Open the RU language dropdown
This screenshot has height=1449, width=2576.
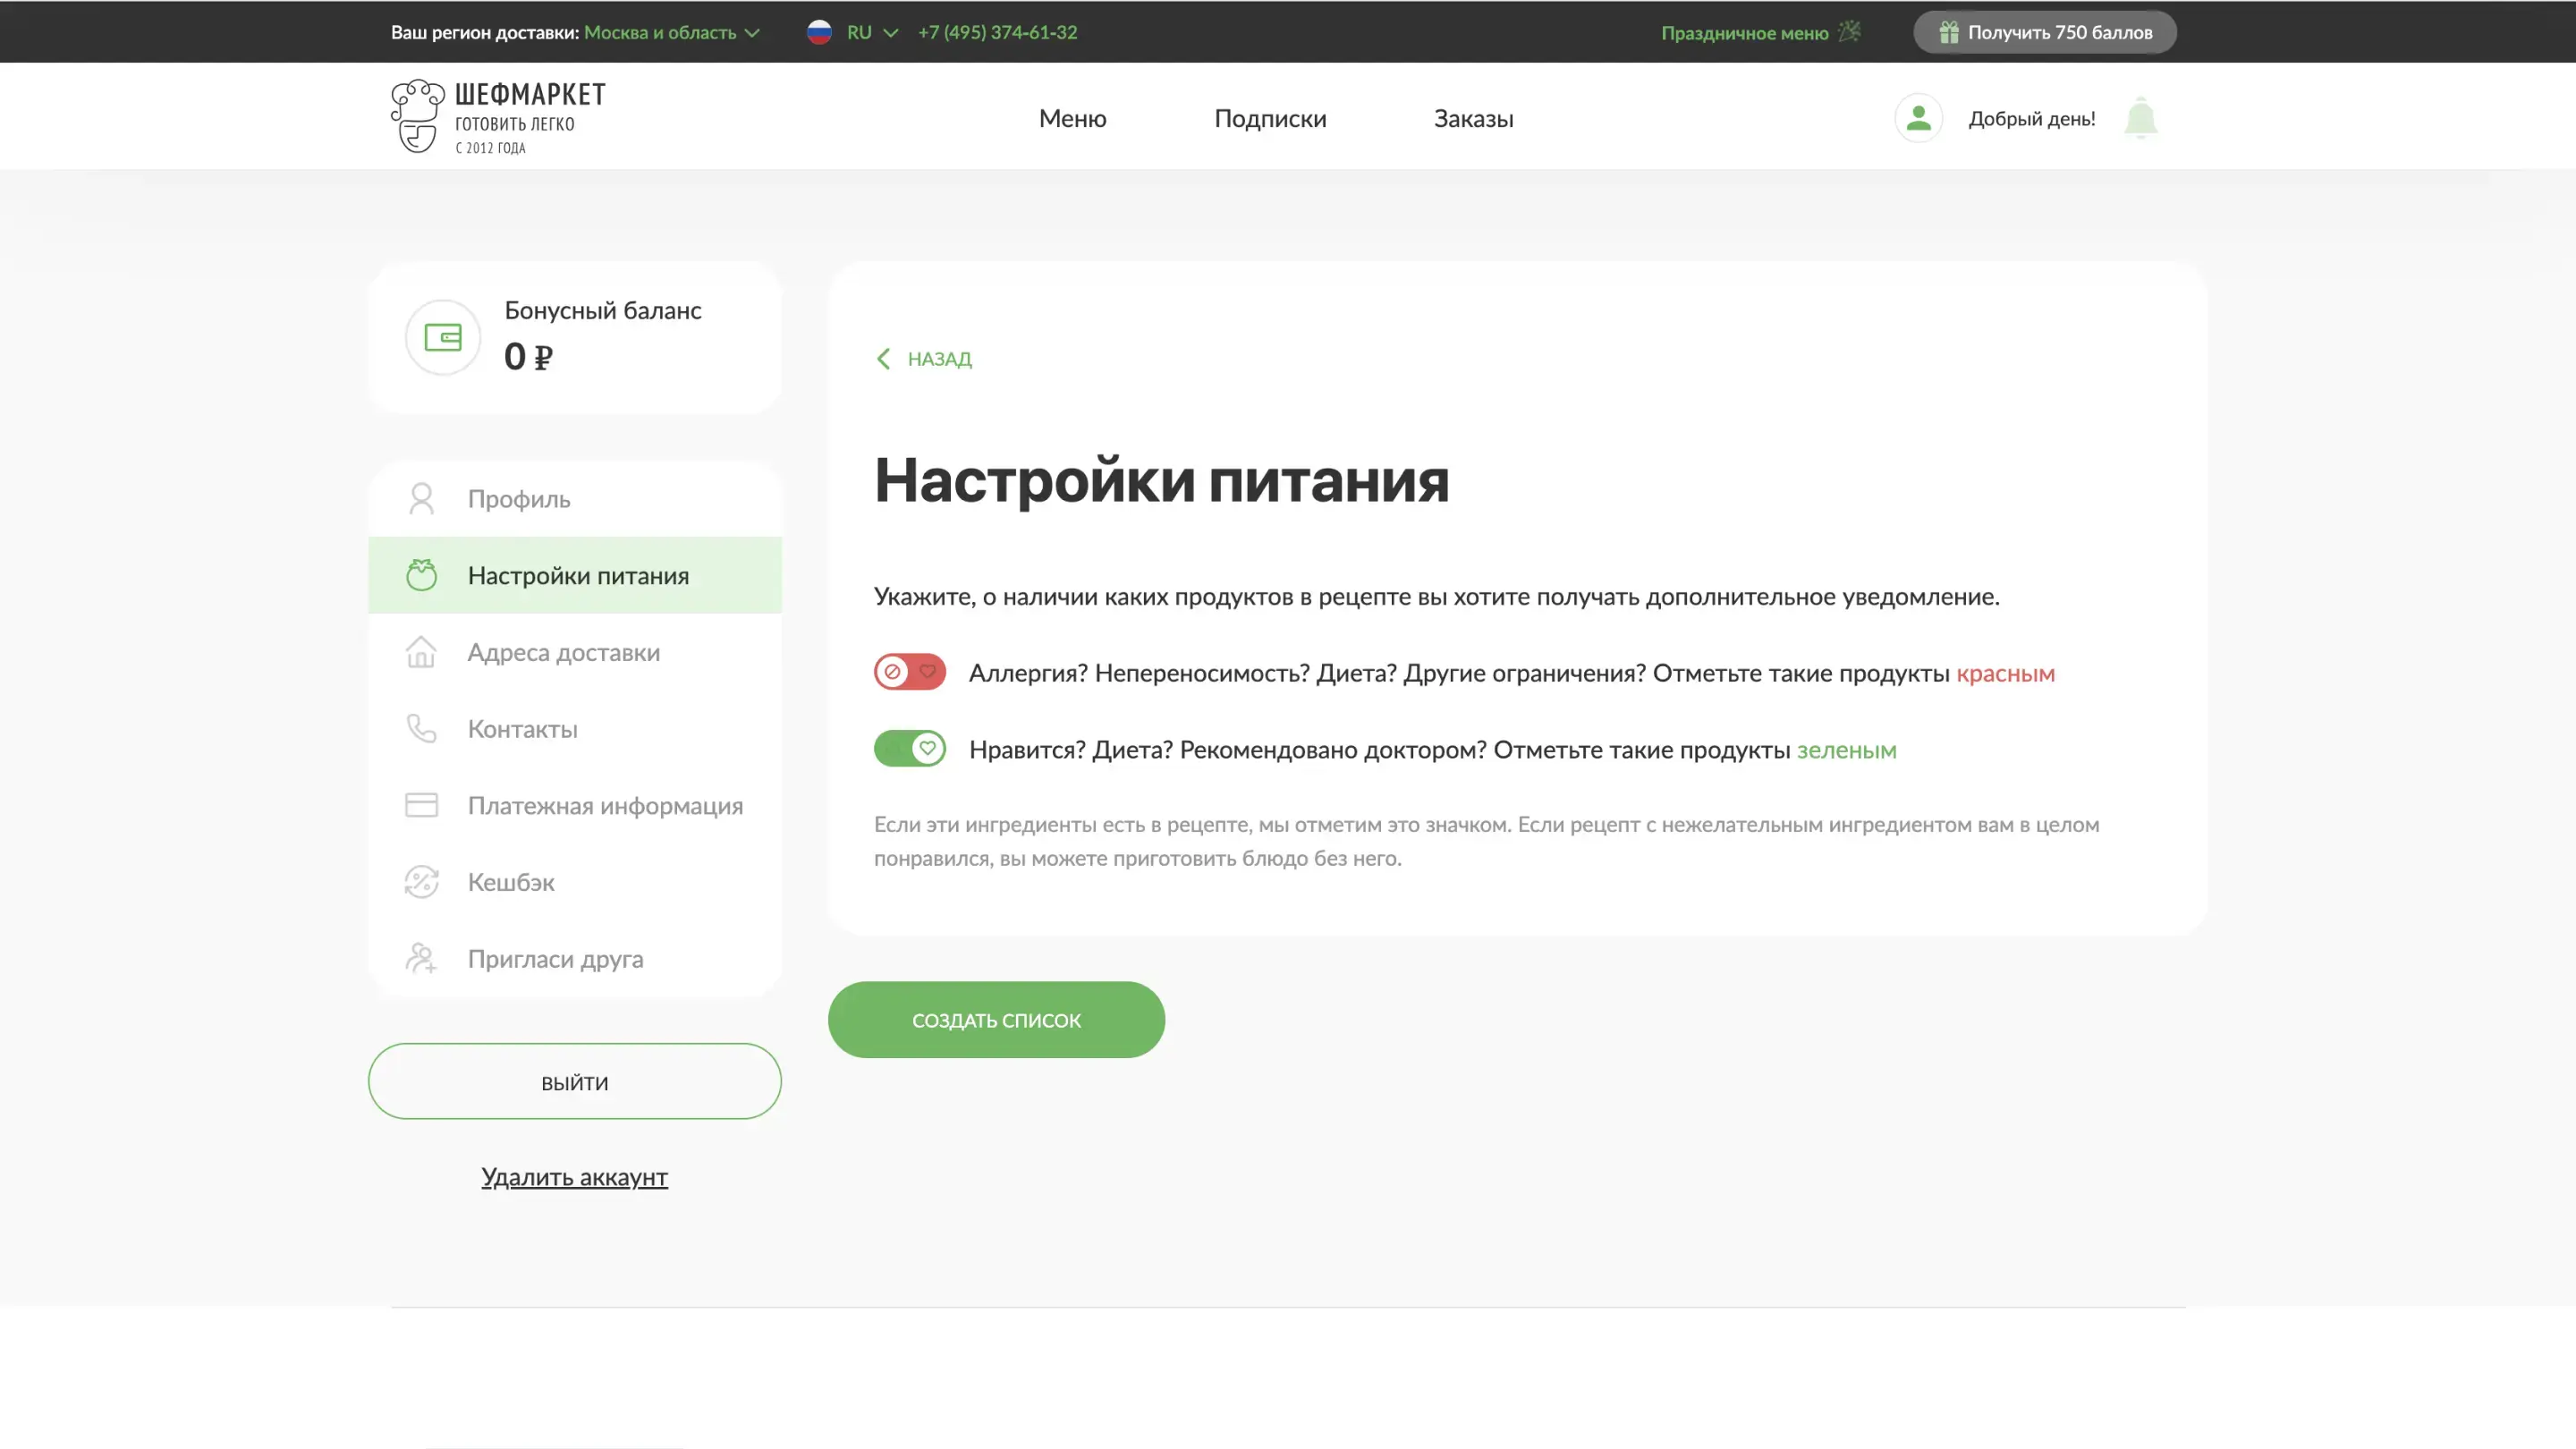858,32
